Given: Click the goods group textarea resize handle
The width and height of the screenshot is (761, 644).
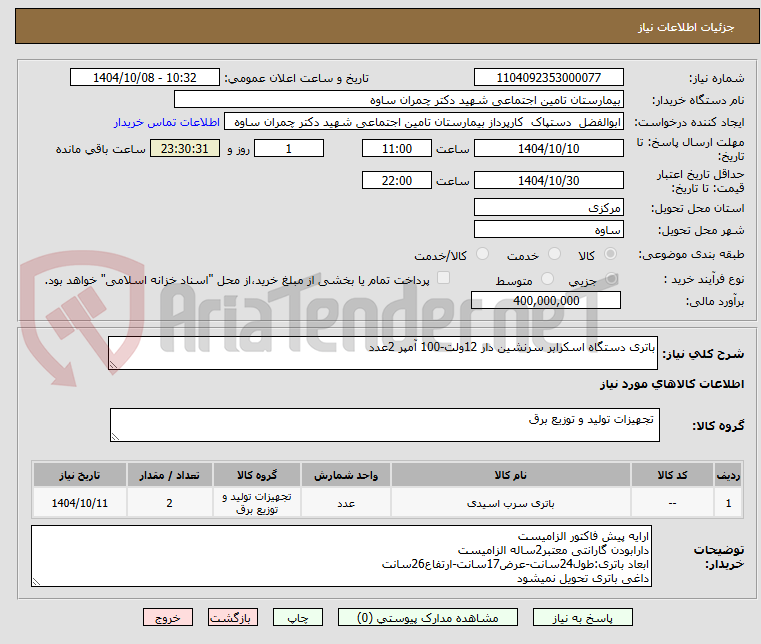Looking at the screenshot, I should [x=115, y=437].
